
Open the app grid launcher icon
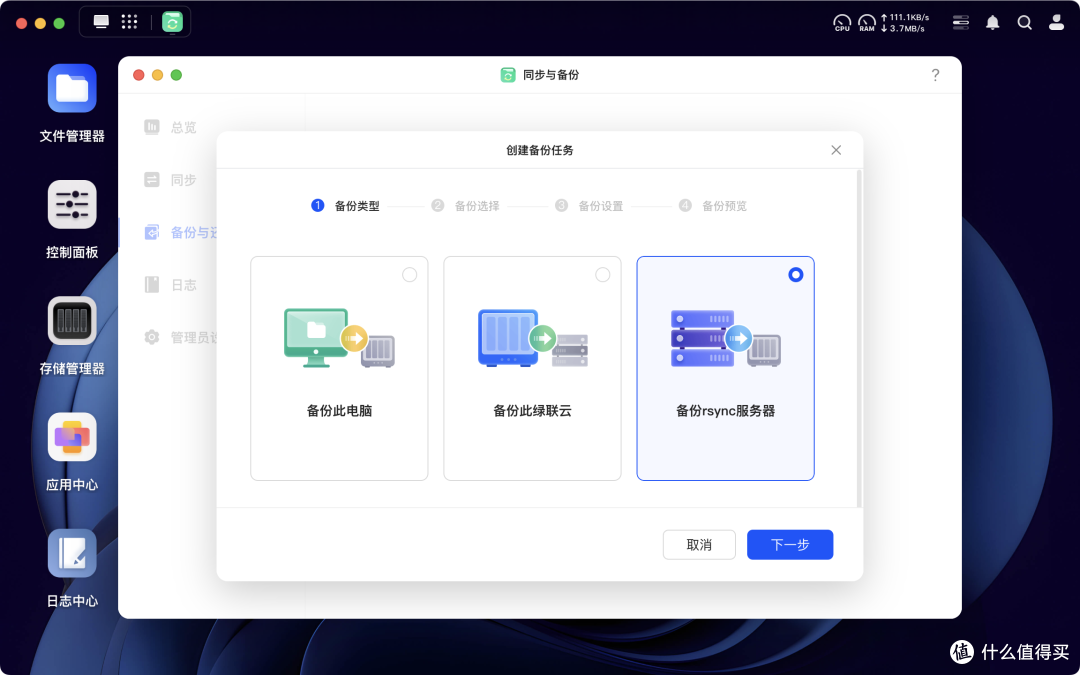click(129, 22)
